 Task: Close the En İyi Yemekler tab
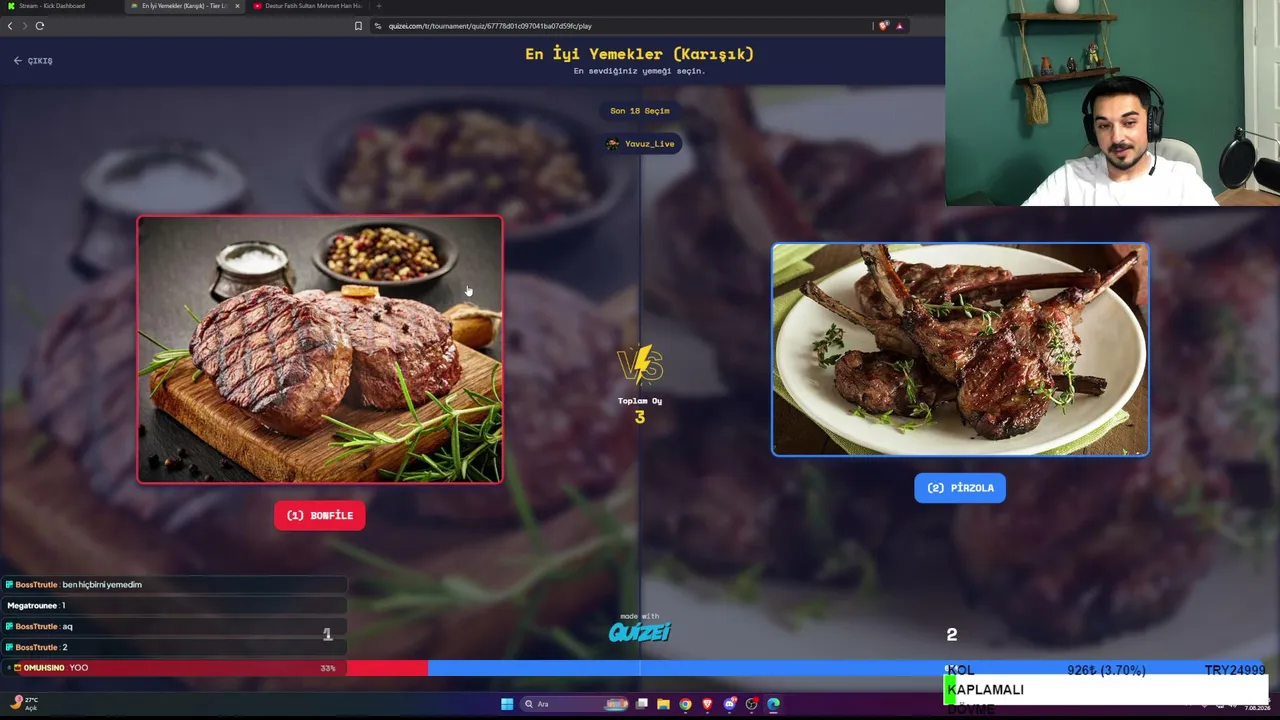237,6
